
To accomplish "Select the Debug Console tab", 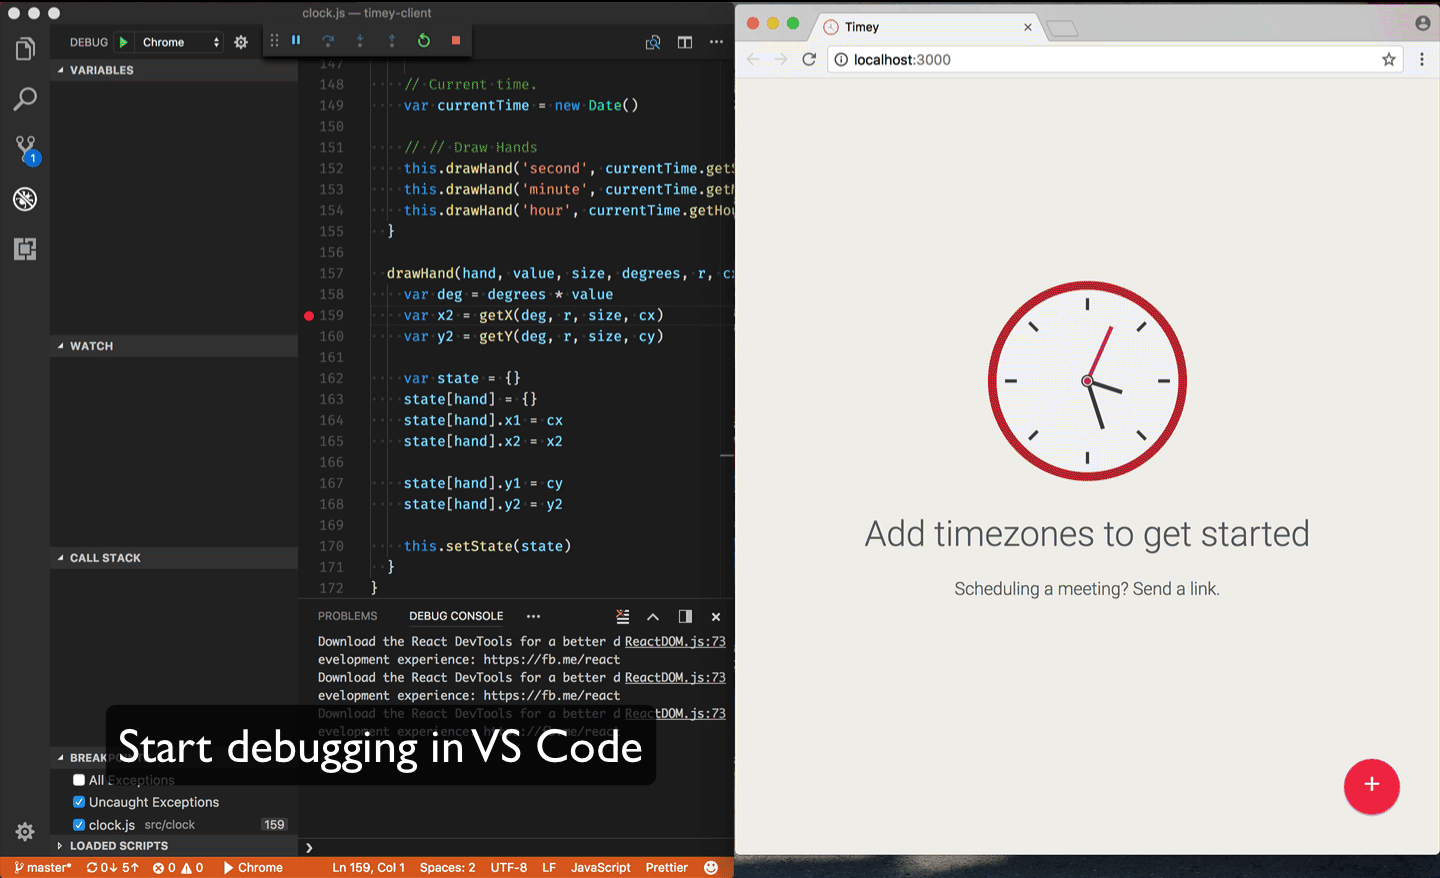I will click(456, 616).
